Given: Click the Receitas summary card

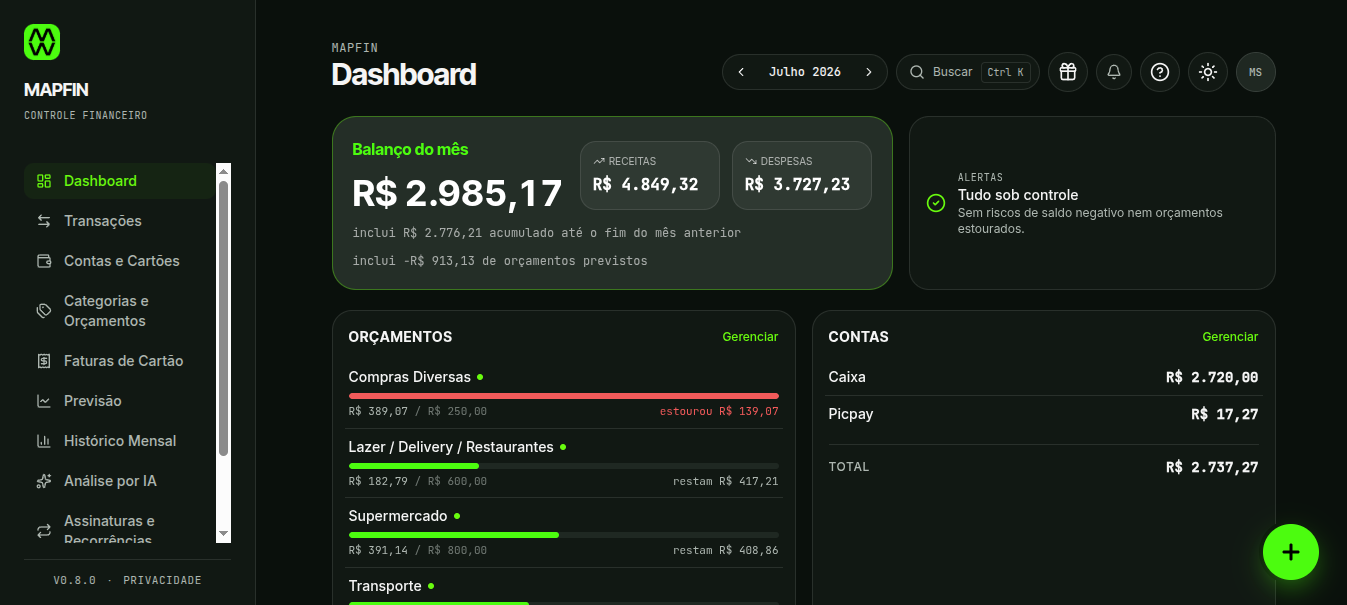Looking at the screenshot, I should [x=650, y=175].
